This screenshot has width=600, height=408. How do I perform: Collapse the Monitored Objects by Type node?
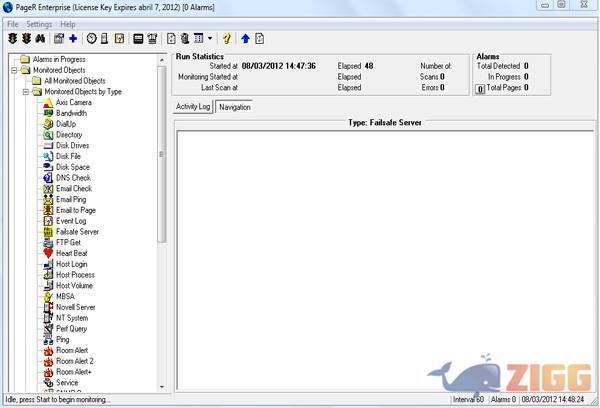coord(26,92)
